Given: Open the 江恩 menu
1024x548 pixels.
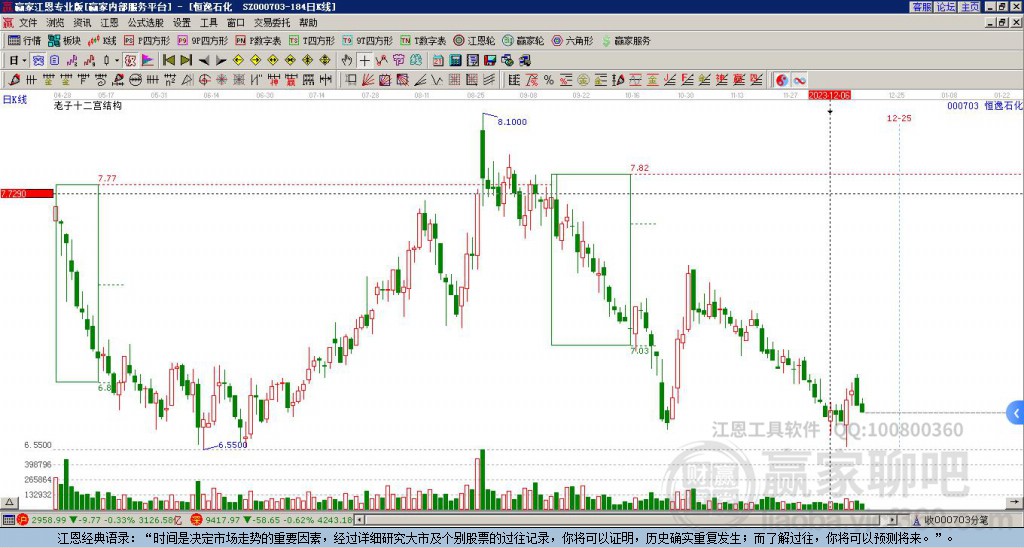Looking at the screenshot, I should click(110, 23).
